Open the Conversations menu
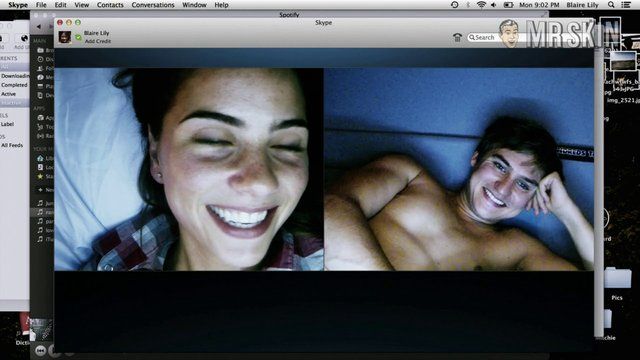Image resolution: width=640 pixels, height=360 pixels. pyautogui.click(x=153, y=5)
